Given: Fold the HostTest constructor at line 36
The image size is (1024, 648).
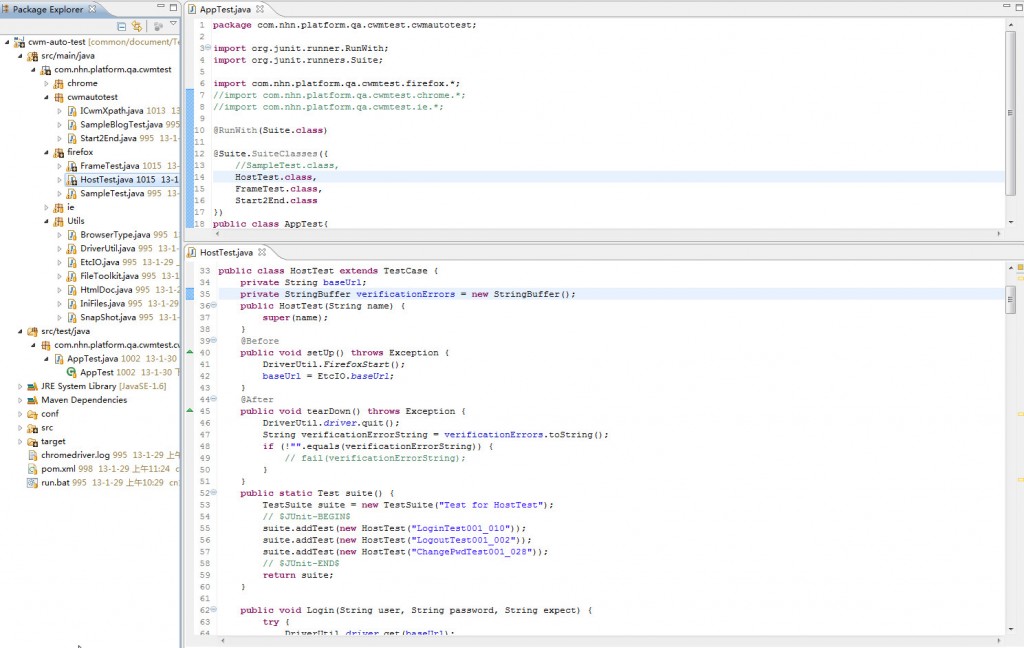Looking at the screenshot, I should click(214, 305).
